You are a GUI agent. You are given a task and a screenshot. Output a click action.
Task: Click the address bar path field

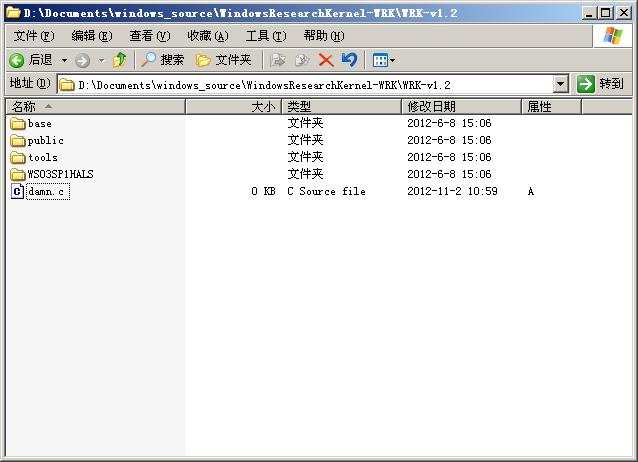(x=306, y=85)
